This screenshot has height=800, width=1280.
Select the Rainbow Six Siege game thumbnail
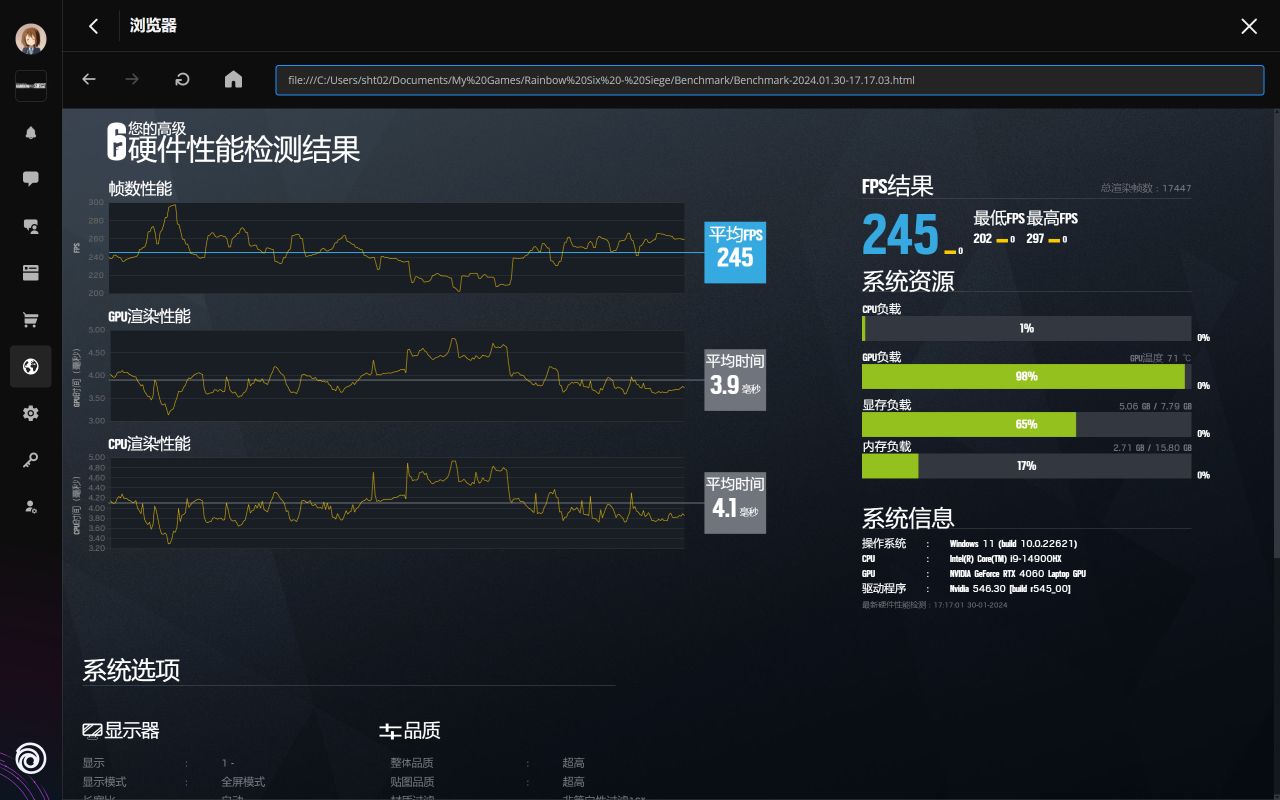(31, 86)
